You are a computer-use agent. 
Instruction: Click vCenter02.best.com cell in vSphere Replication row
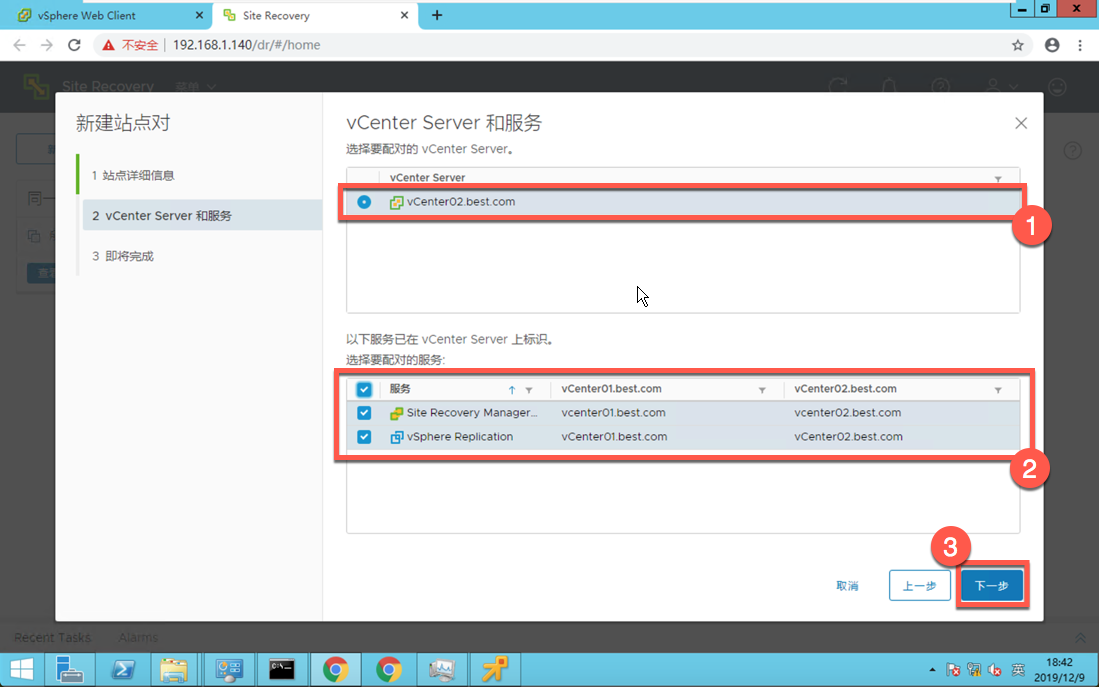pos(848,437)
